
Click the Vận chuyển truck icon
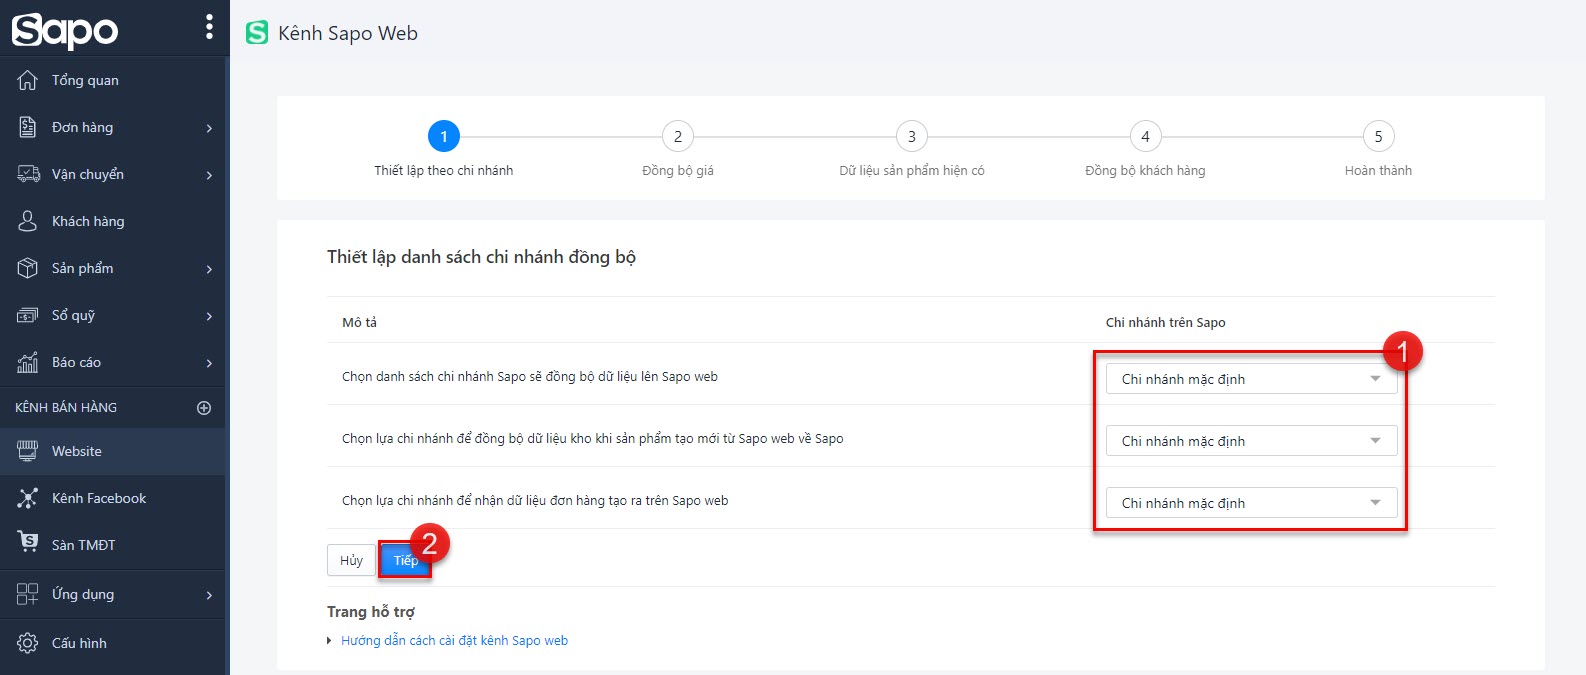(28, 174)
